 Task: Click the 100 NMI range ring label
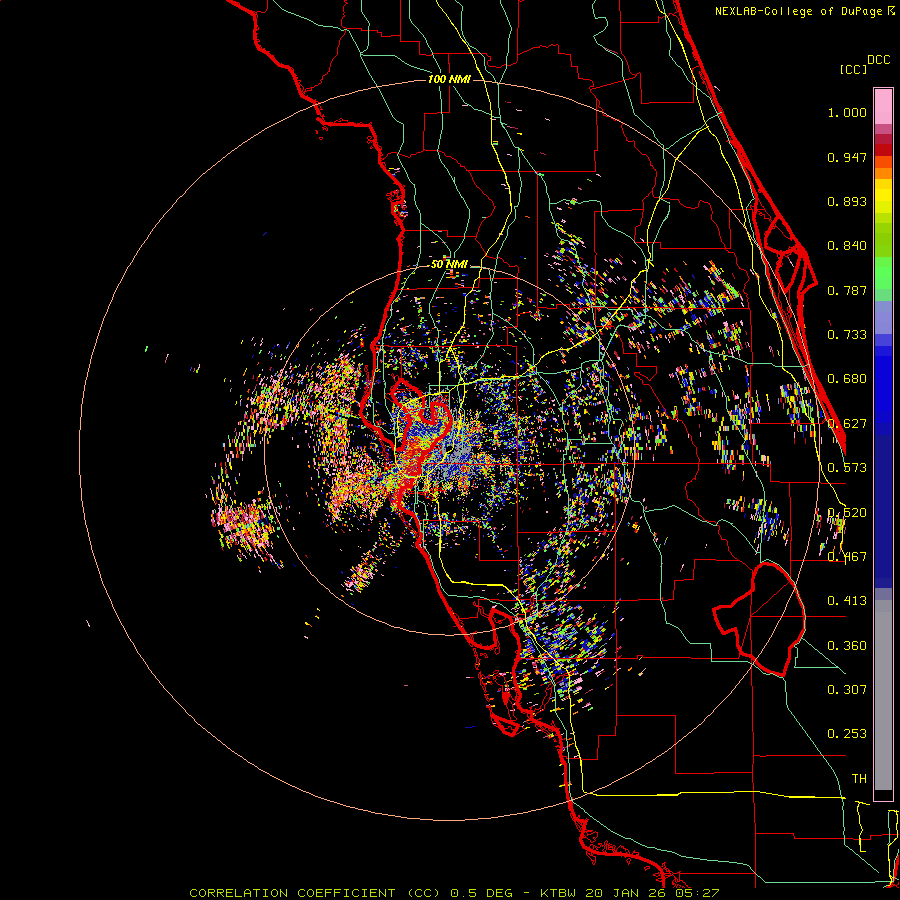point(449,79)
